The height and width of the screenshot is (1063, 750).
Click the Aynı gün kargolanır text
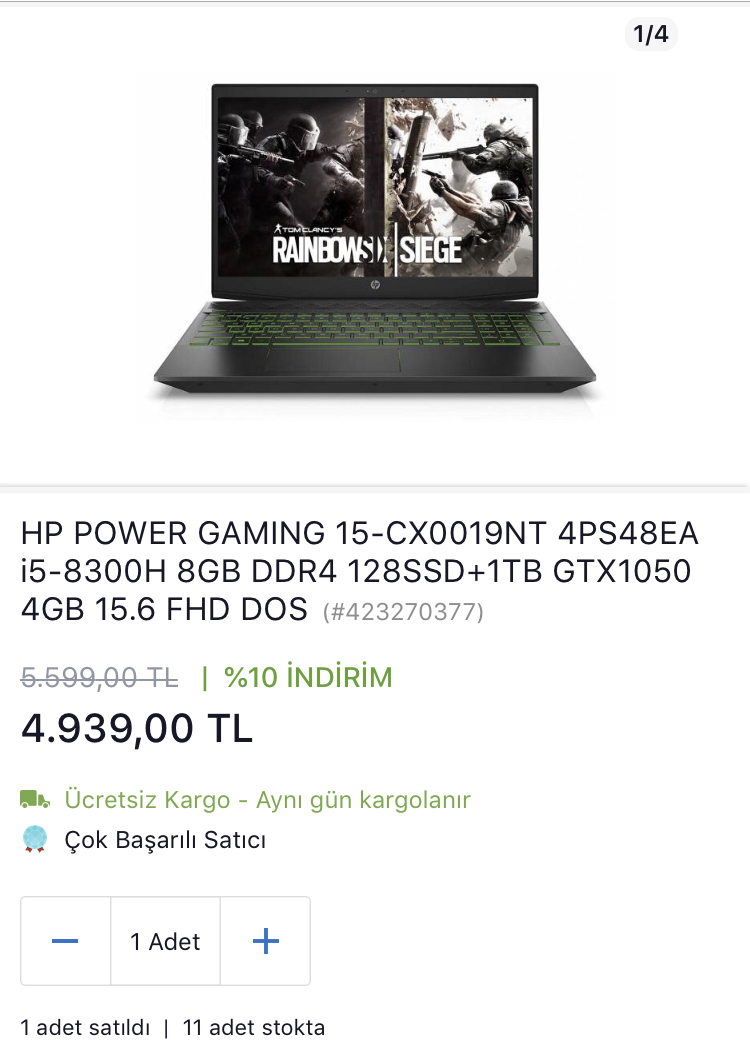363,800
